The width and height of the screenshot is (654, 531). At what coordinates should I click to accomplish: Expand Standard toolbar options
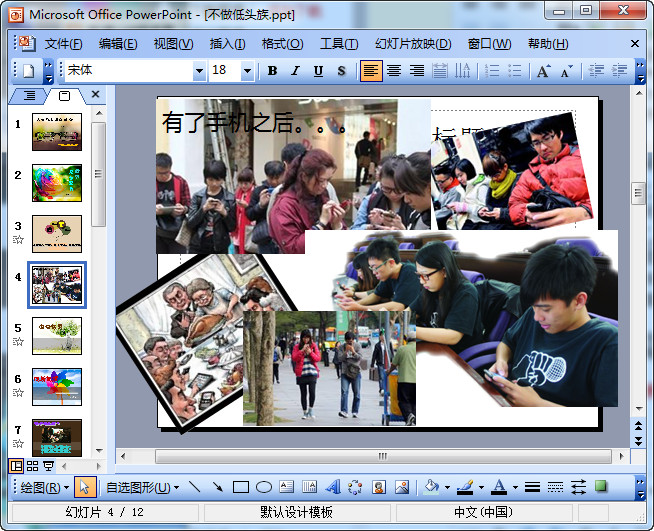click(48, 71)
